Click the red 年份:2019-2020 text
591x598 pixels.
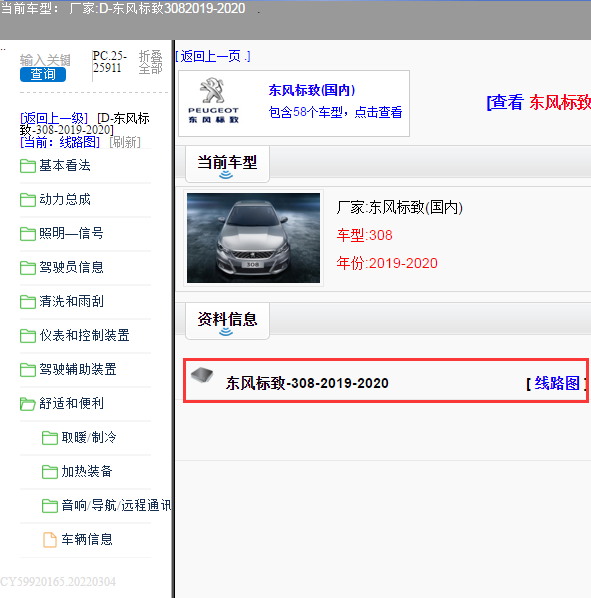click(387, 263)
